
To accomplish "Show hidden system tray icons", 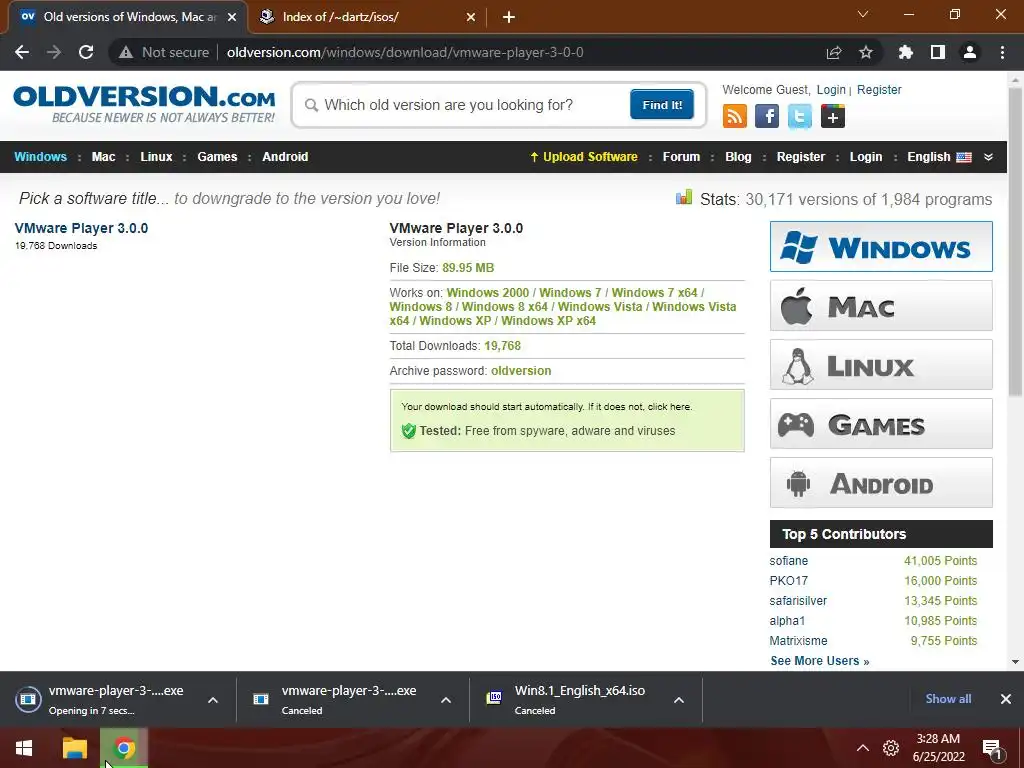I will pyautogui.click(x=863, y=748).
